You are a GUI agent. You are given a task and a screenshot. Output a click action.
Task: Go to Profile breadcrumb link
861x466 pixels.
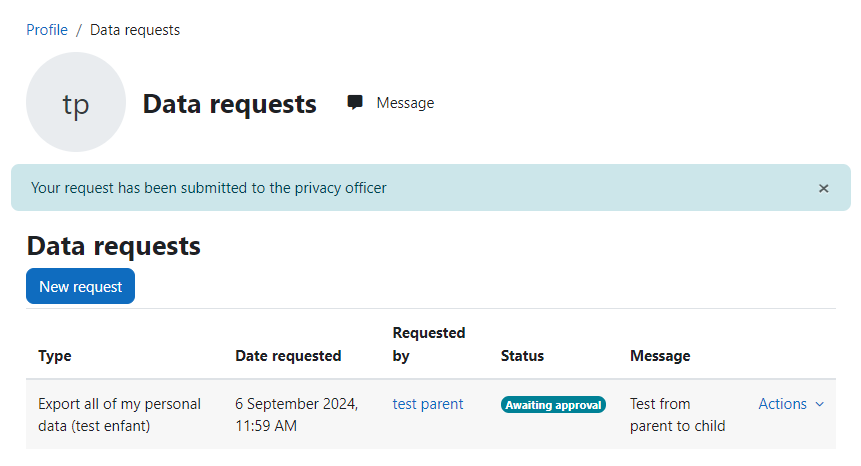click(x=47, y=30)
